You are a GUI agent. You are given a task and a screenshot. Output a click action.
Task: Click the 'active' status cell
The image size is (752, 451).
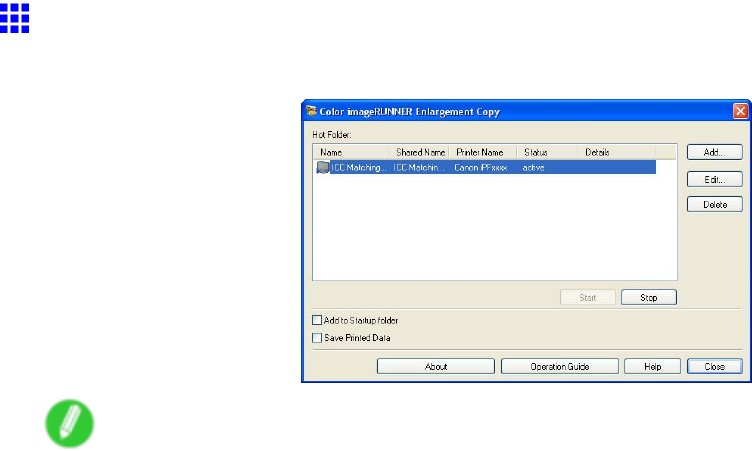pyautogui.click(x=533, y=167)
